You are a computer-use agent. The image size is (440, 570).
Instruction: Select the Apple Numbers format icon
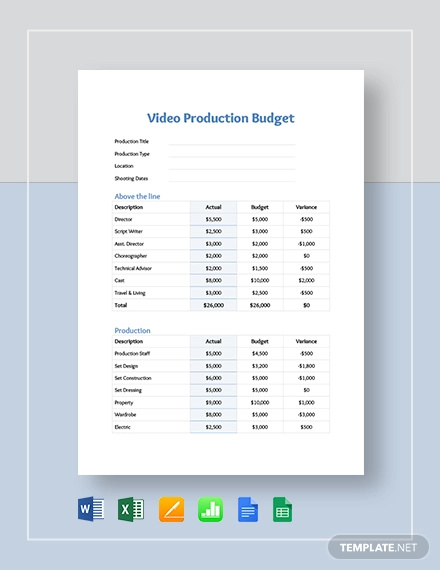[211, 509]
